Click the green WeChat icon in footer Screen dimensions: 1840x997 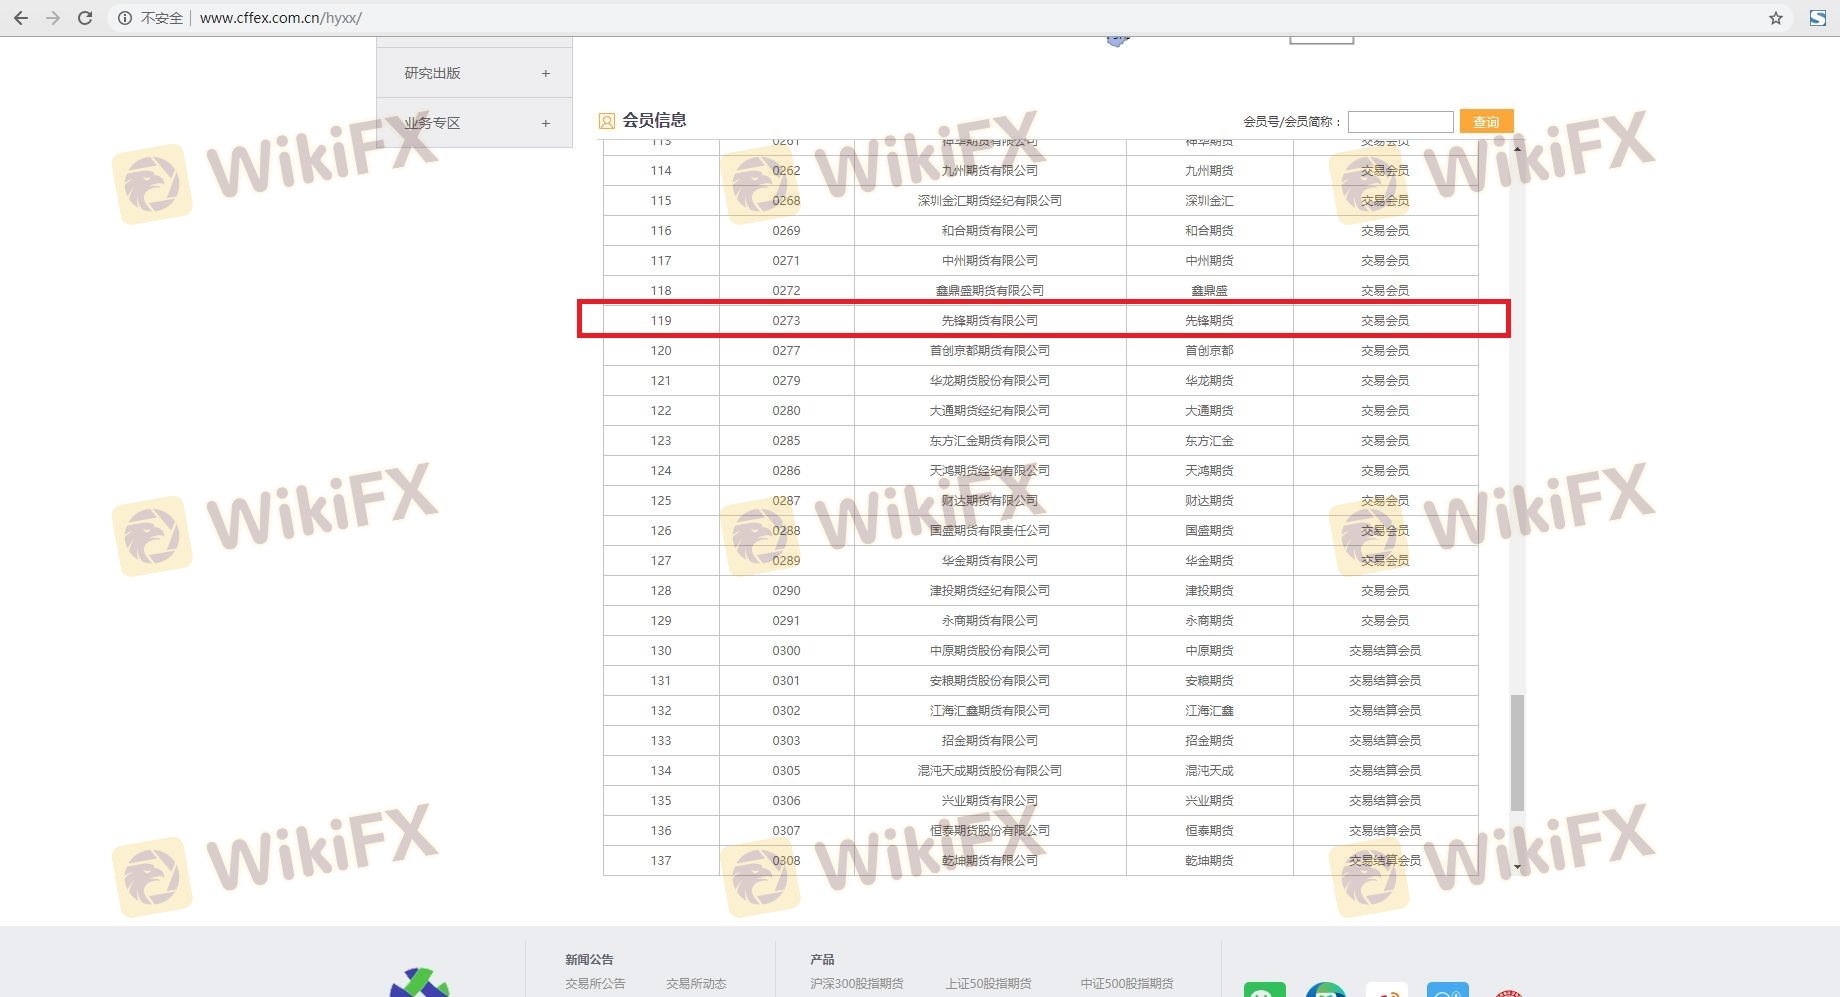1264,991
